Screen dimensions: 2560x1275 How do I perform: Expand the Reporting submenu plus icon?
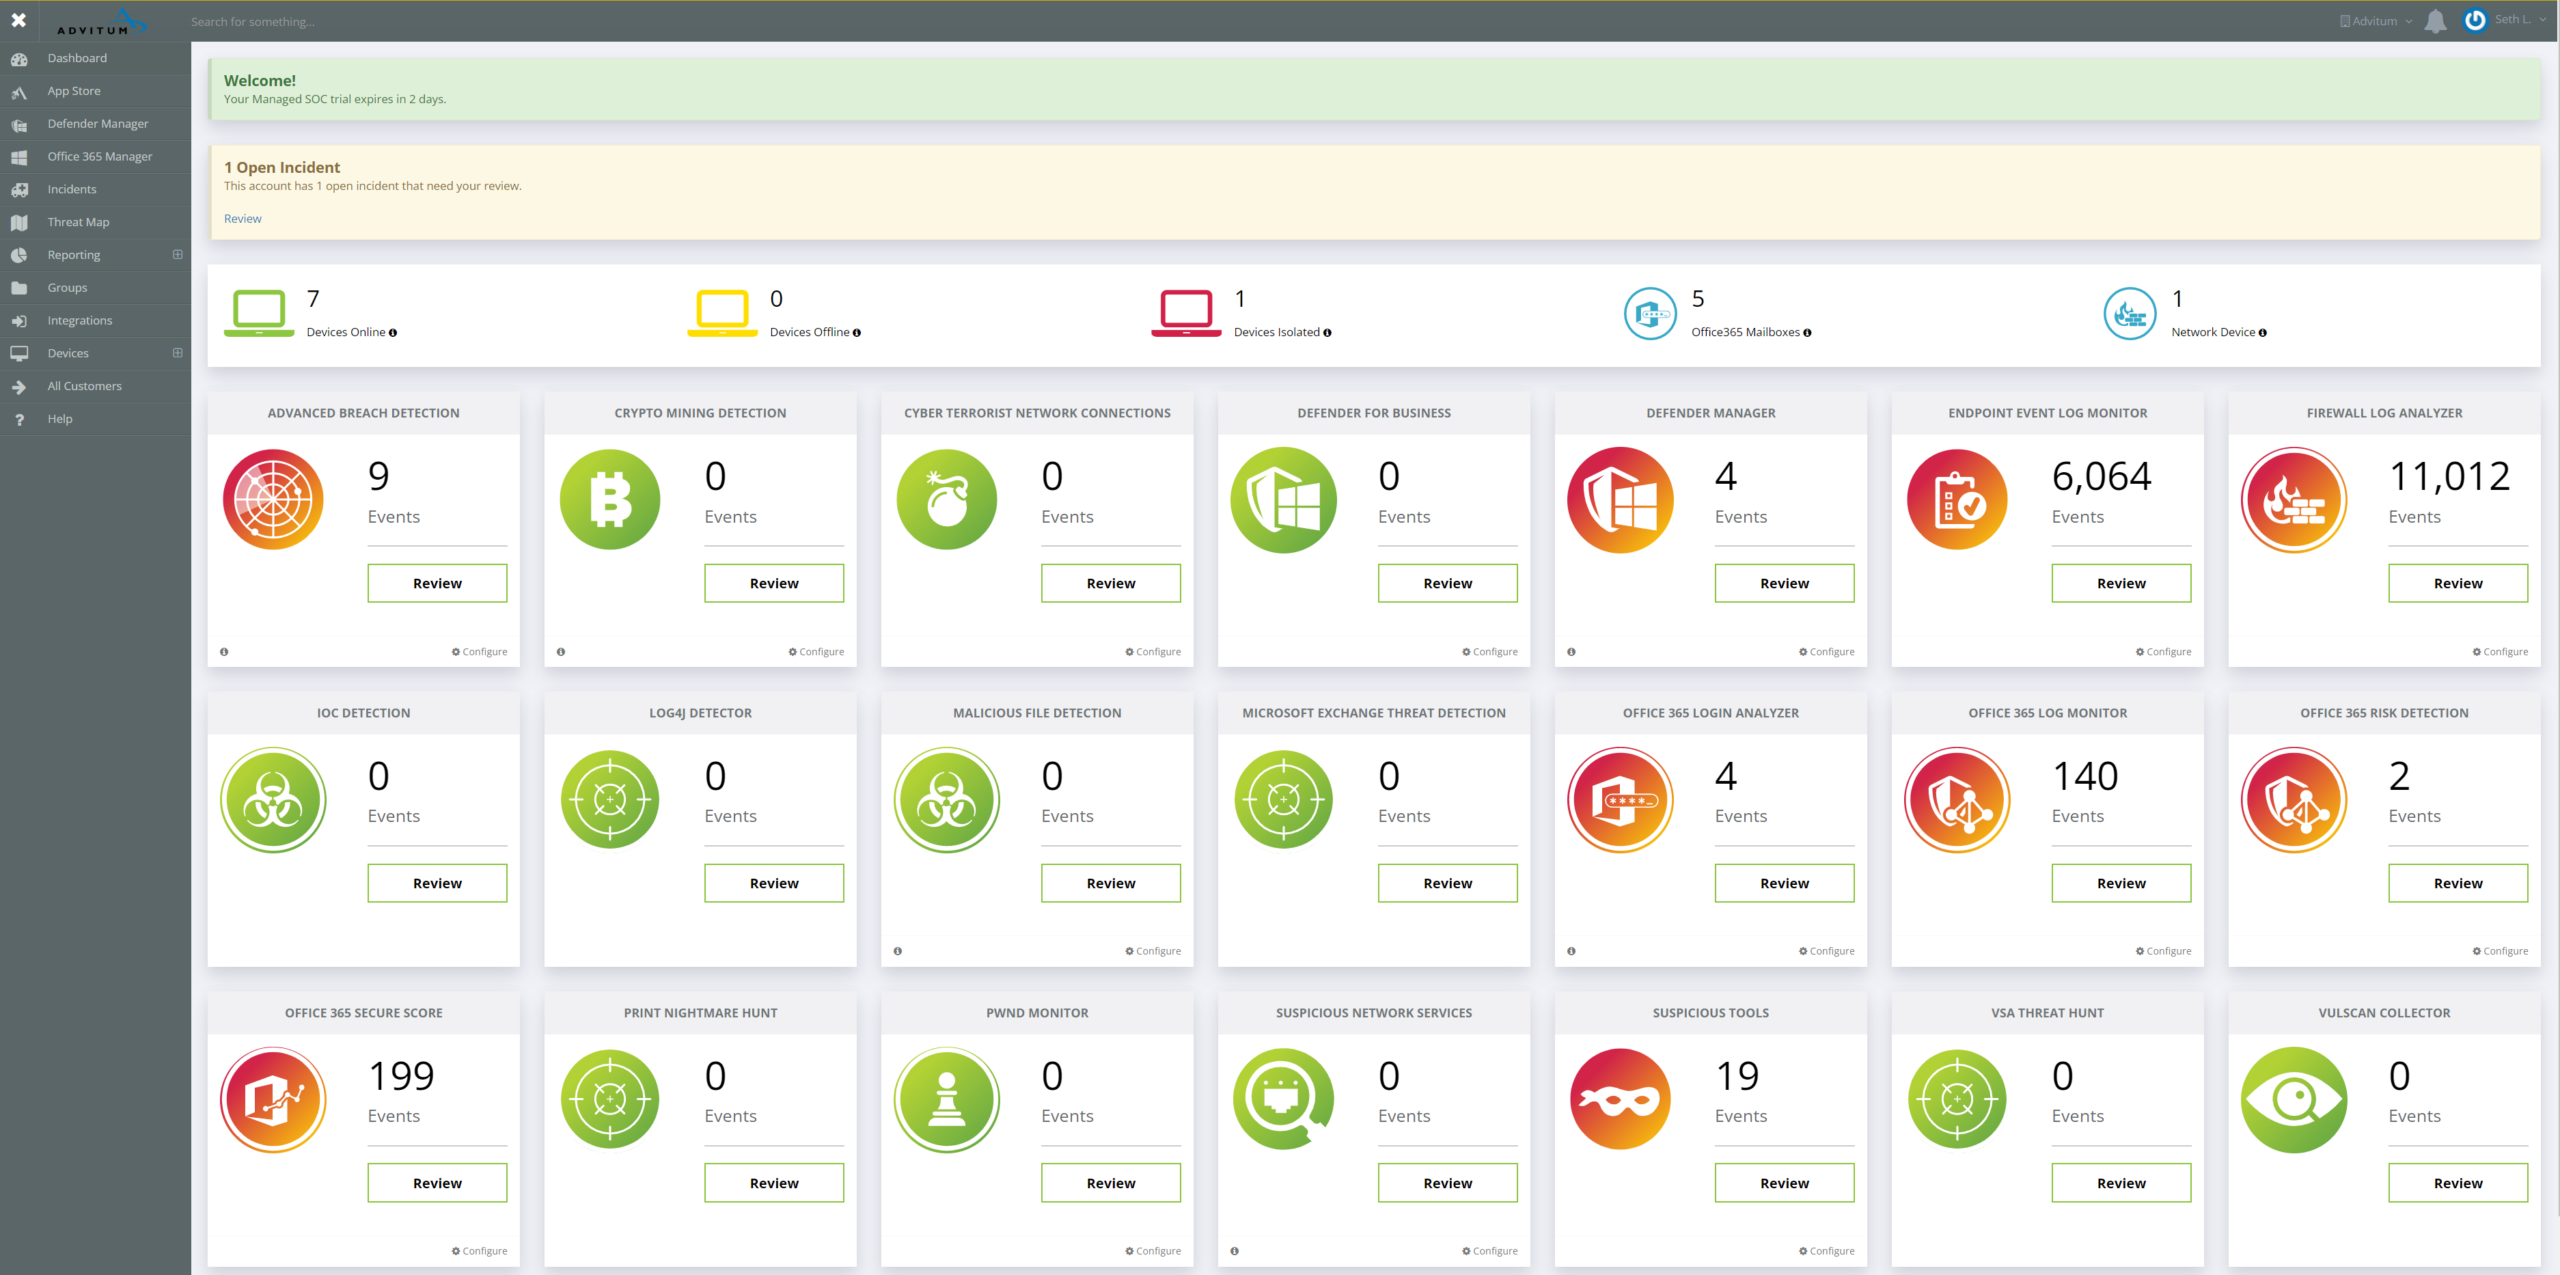pos(178,254)
